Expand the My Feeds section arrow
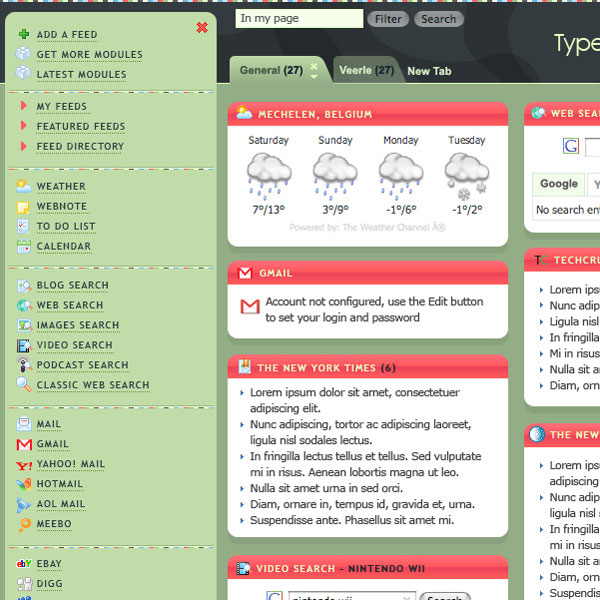The height and width of the screenshot is (600, 600). 24,106
